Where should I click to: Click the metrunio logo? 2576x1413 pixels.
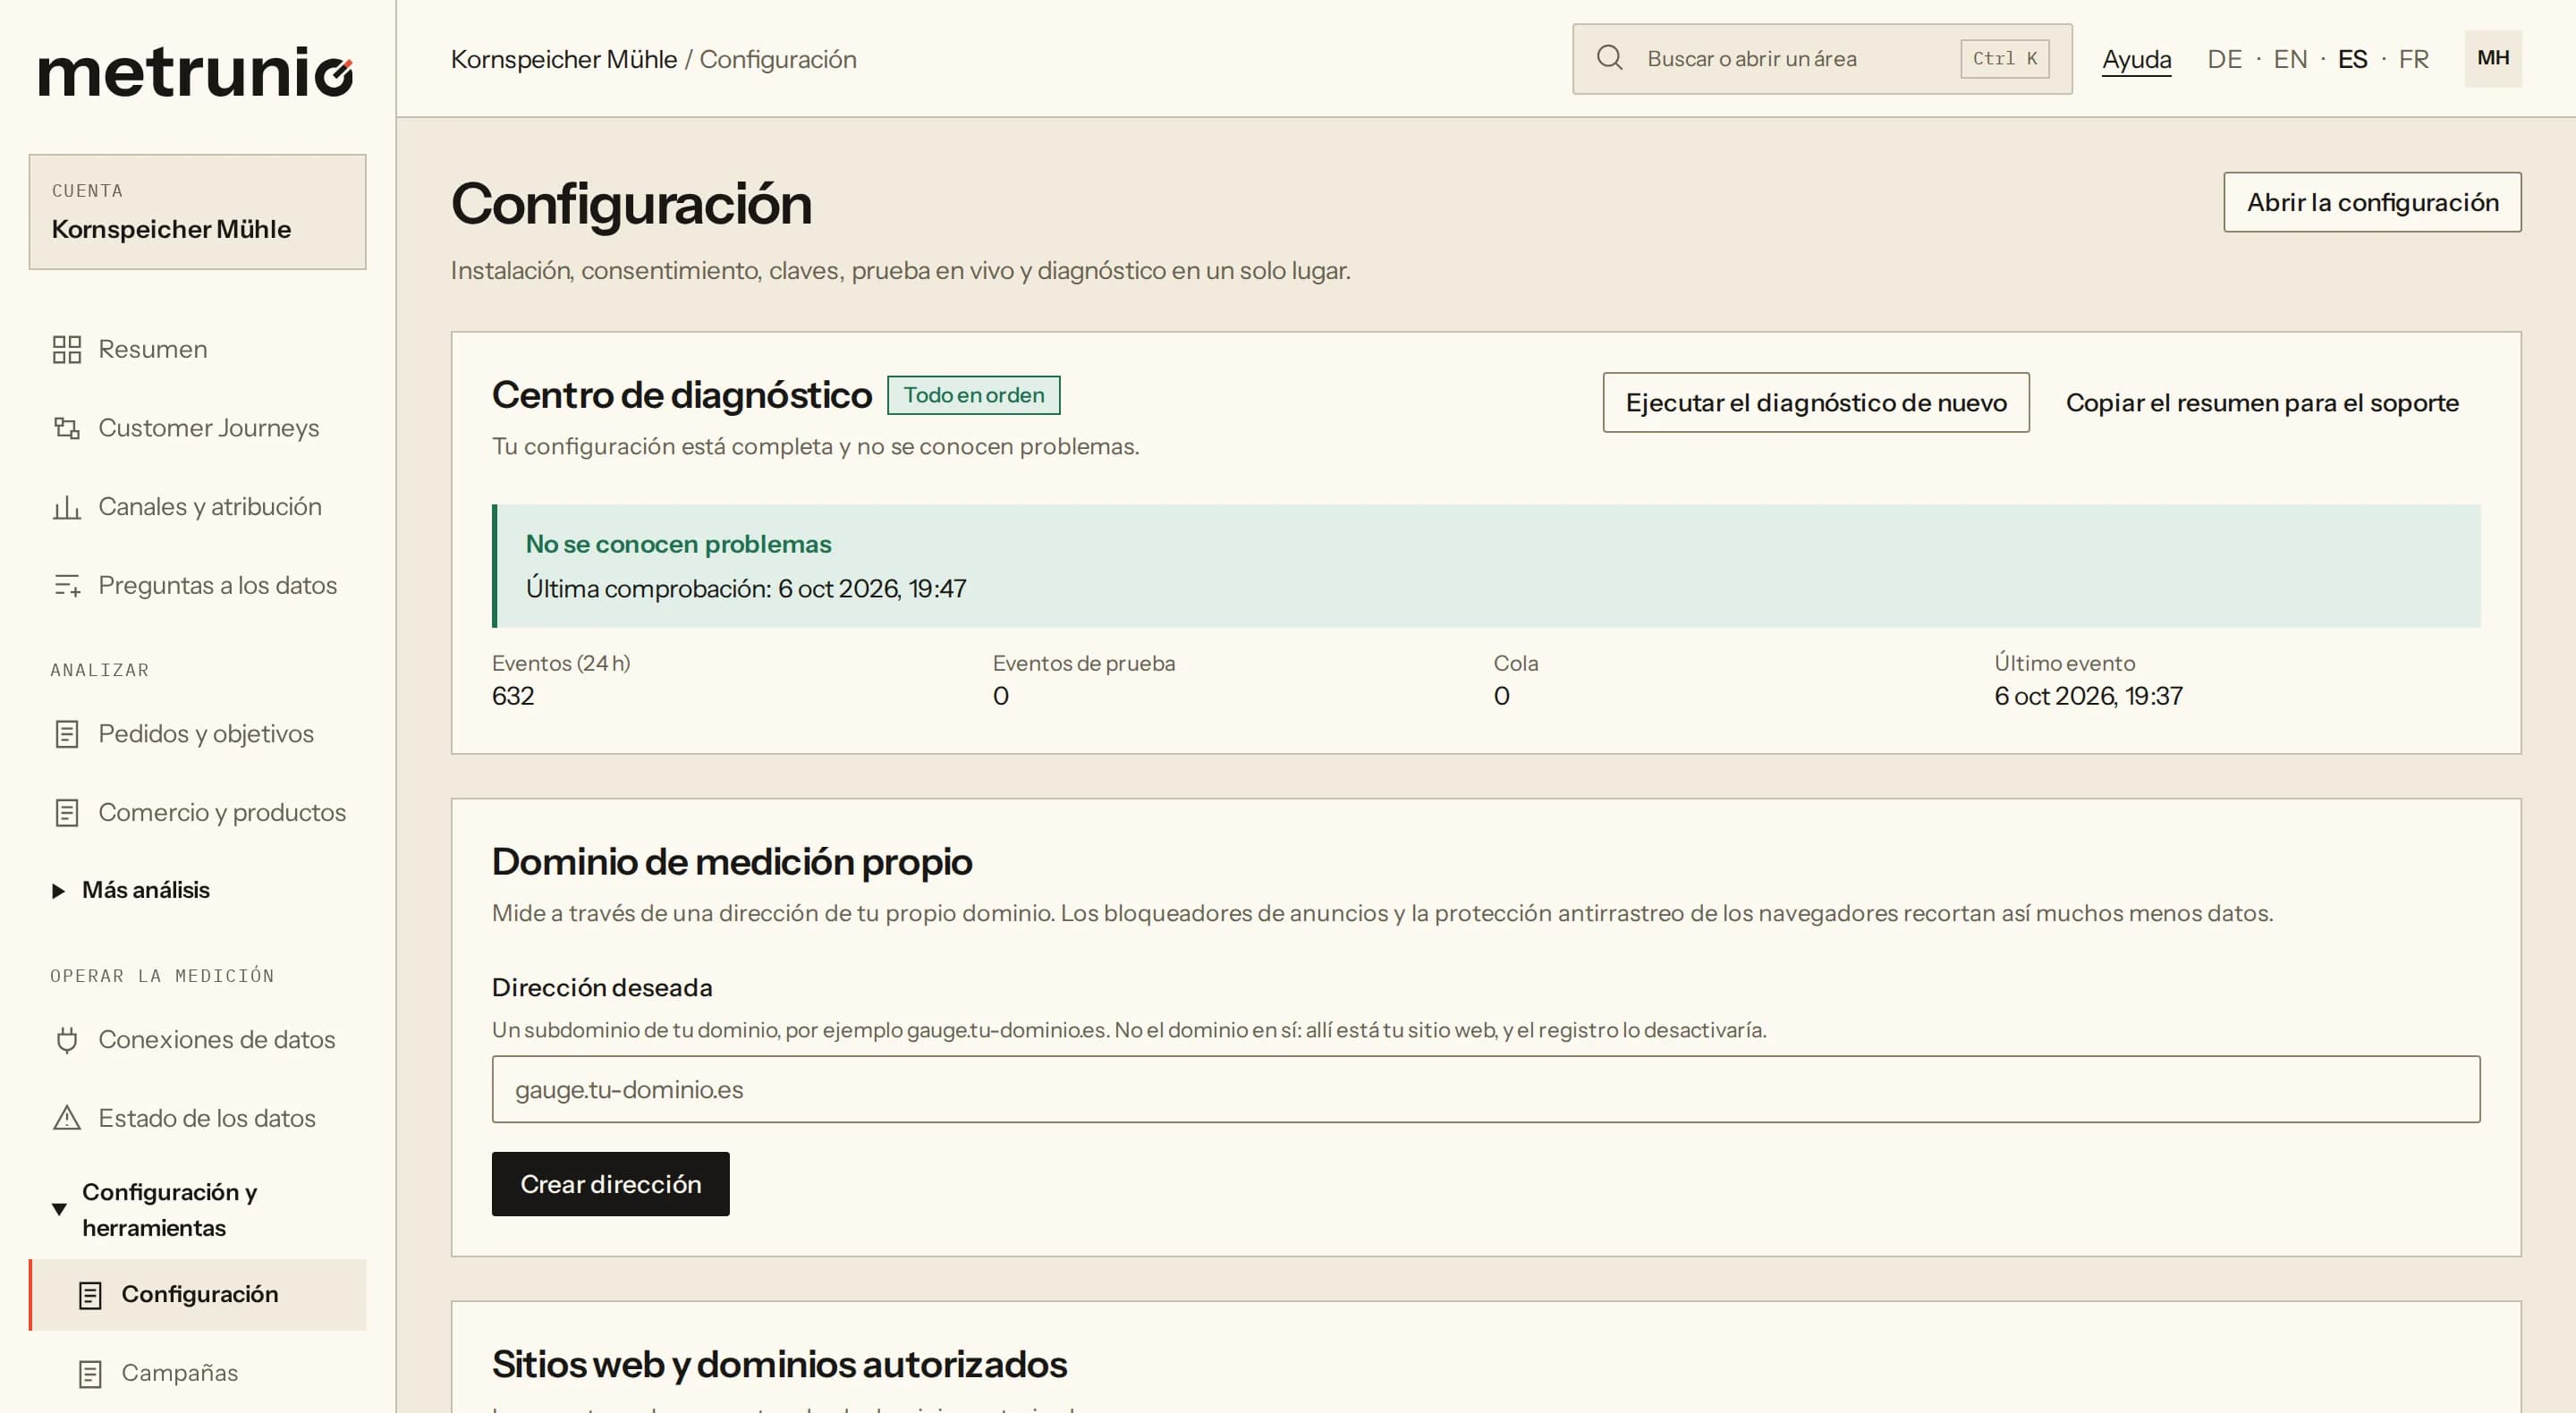pos(196,72)
